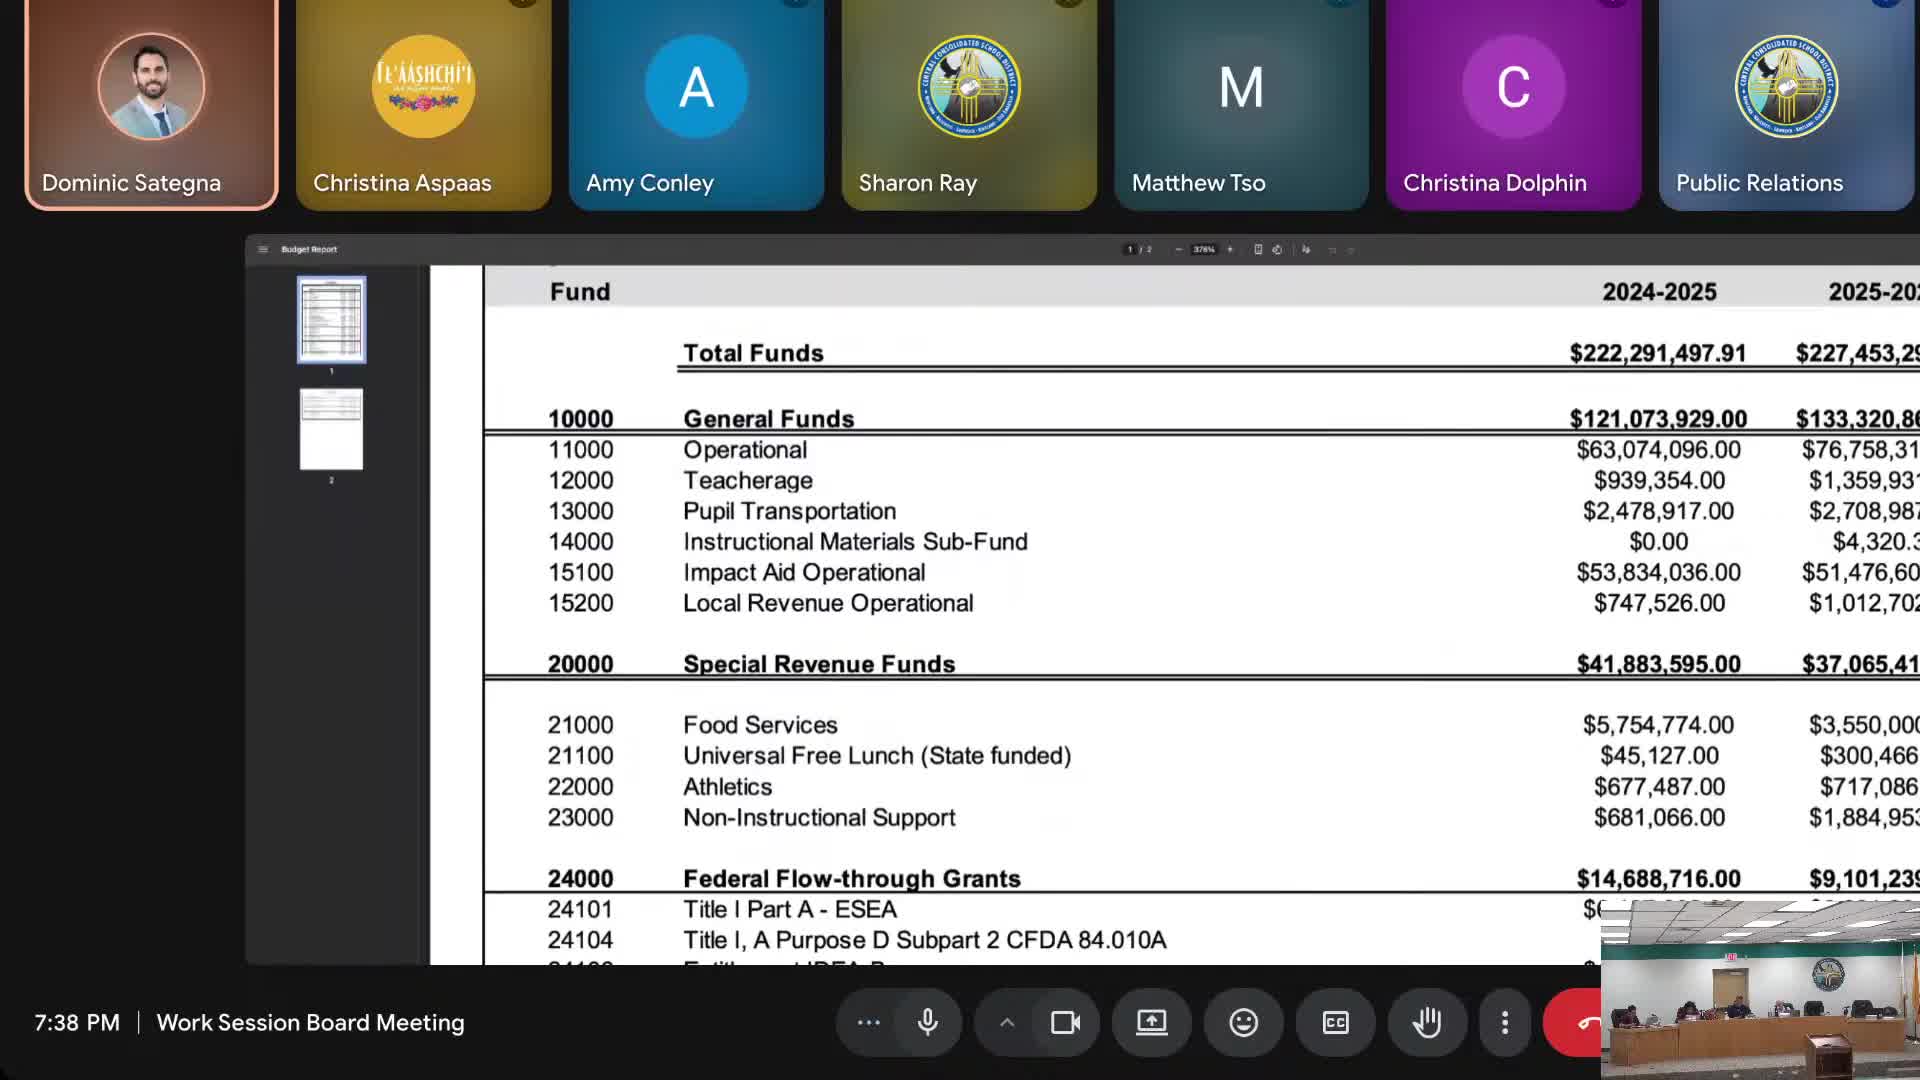This screenshot has height=1080, width=1920.
Task: Toggle closed captions
Action: point(1335,1022)
